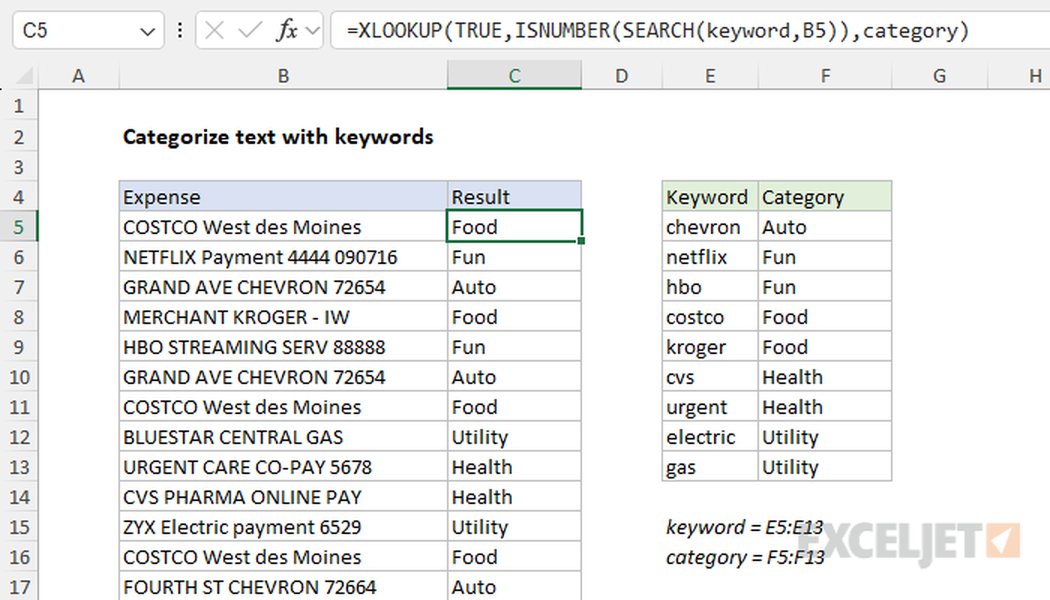Click the Name Box showing C5
Viewport: 1050px width, 600px height.
(x=88, y=30)
